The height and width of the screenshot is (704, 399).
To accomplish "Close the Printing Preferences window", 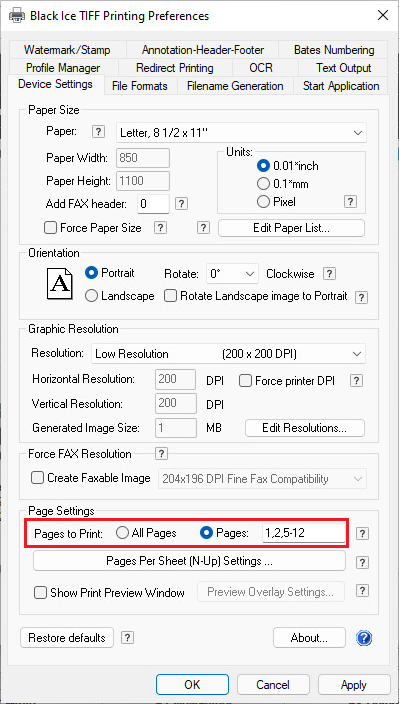I will 383,16.
